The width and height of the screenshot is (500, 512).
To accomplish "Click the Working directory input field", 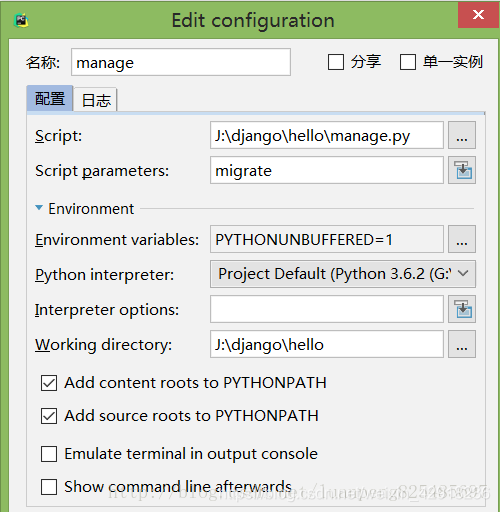I will point(327,344).
